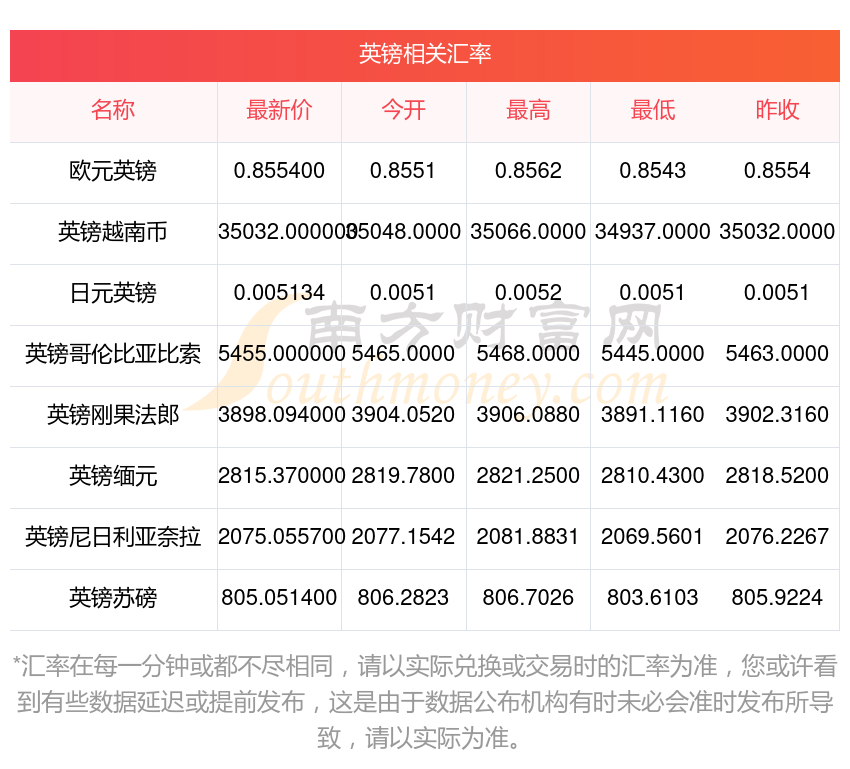Click the high value 2081.8831
The height and width of the screenshot is (769, 850).
pos(528,537)
